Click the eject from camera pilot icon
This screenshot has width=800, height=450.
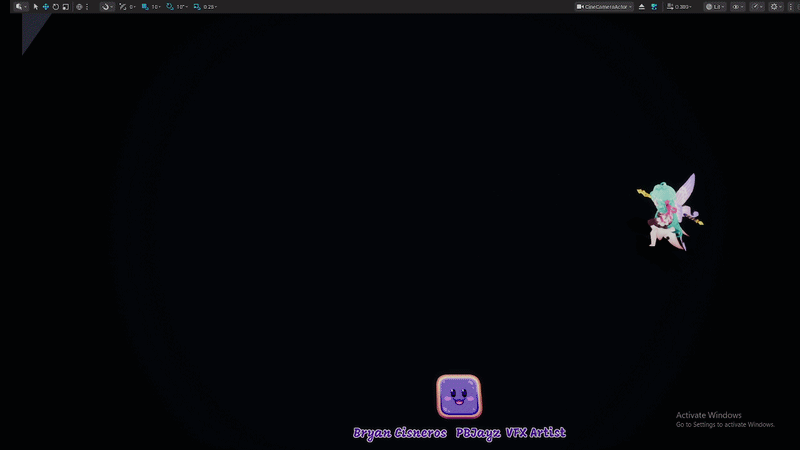pos(642,7)
